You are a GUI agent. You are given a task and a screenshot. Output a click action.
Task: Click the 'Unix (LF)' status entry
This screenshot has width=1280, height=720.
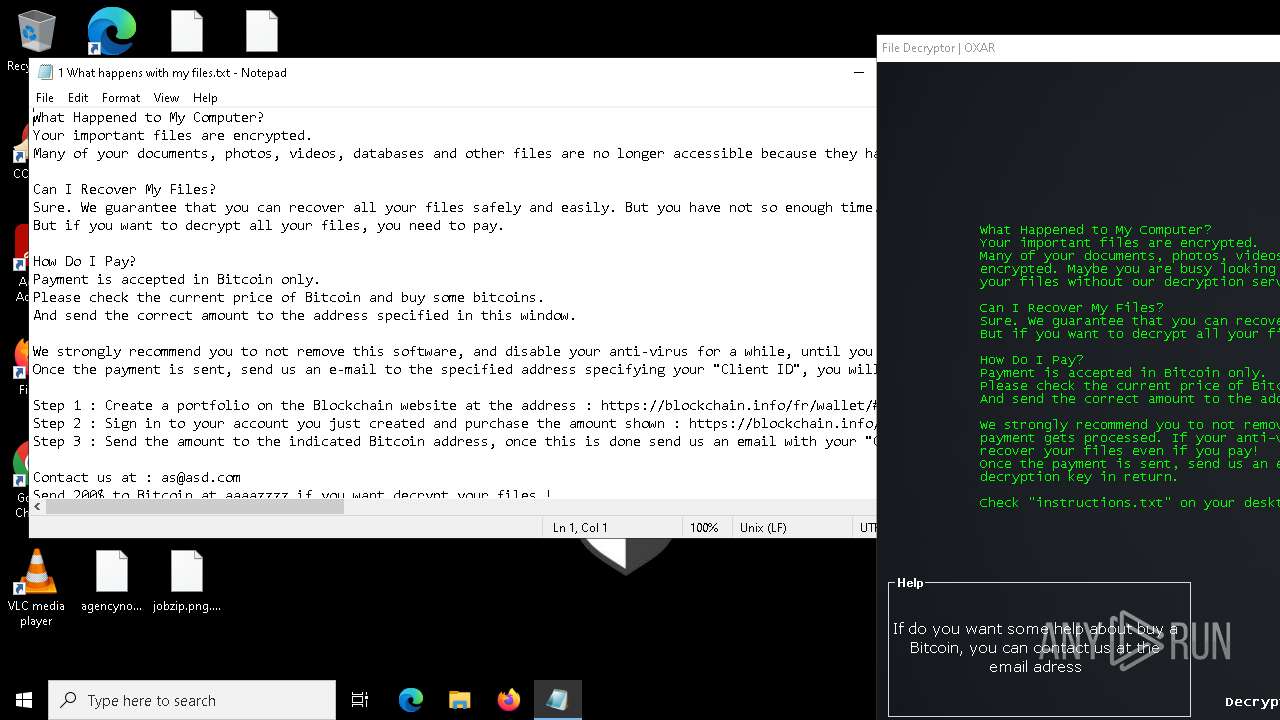[x=763, y=527]
